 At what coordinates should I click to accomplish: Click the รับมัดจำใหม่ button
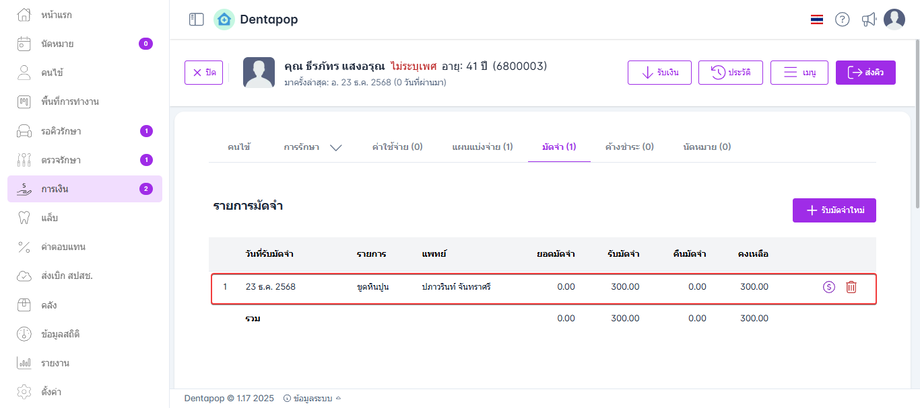tap(834, 210)
